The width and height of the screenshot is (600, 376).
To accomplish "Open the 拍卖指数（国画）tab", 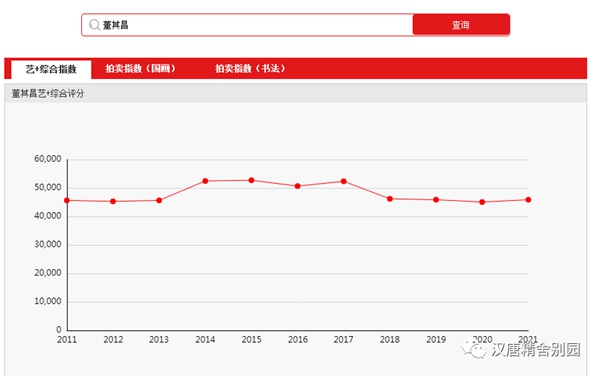I will (140, 68).
